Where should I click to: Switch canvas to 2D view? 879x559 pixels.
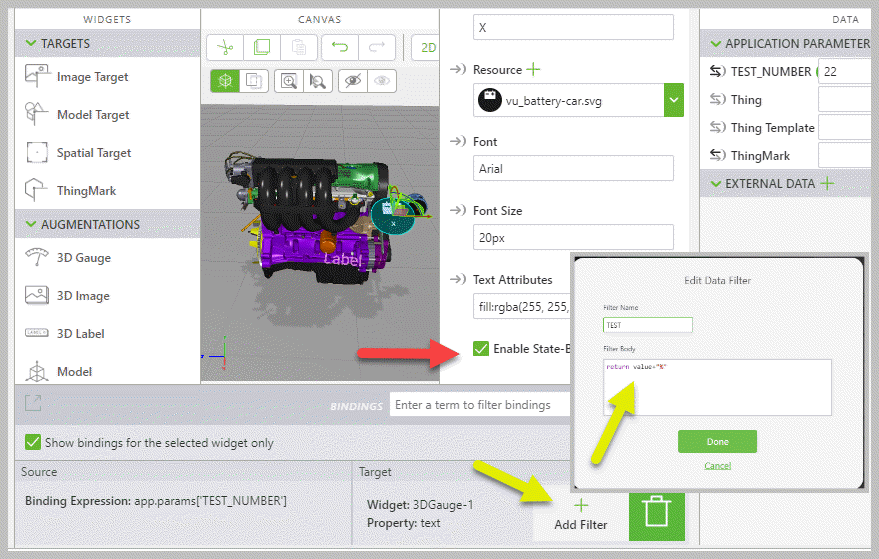[427, 47]
